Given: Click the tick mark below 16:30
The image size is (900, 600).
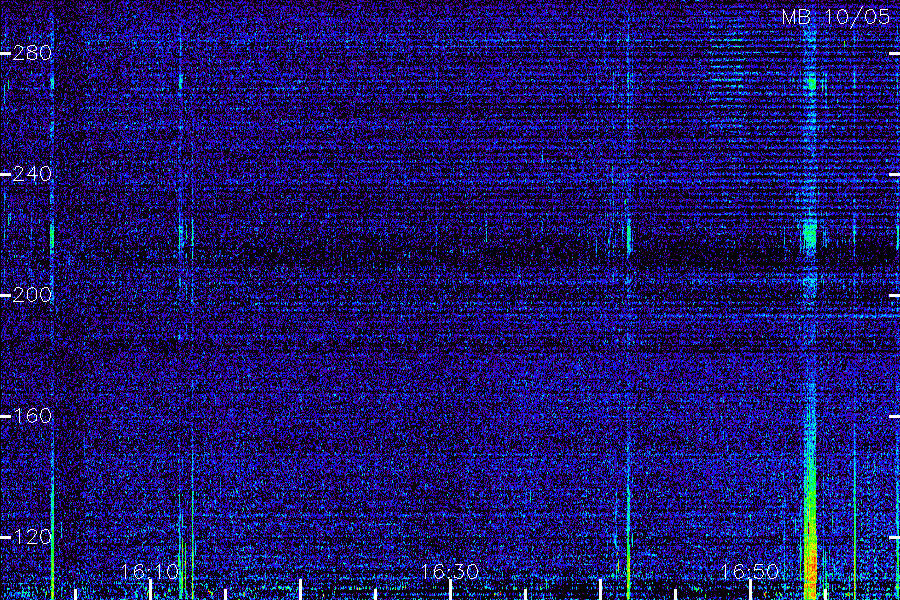Looking at the screenshot, I should tap(451, 590).
